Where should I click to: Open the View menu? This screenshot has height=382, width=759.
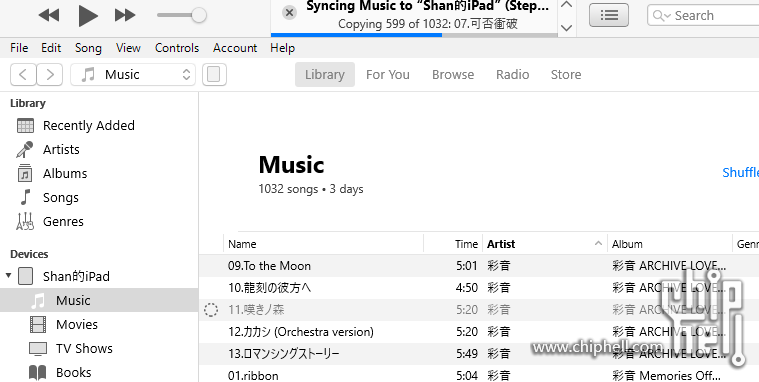[x=128, y=48]
